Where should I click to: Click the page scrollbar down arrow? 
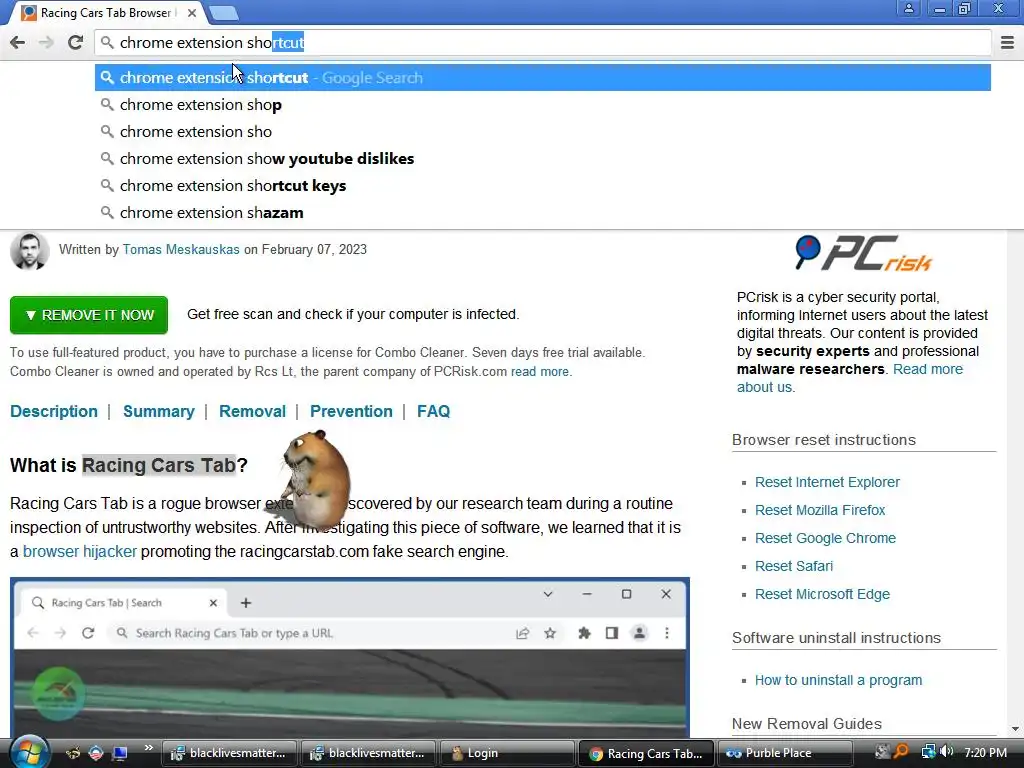(1015, 729)
